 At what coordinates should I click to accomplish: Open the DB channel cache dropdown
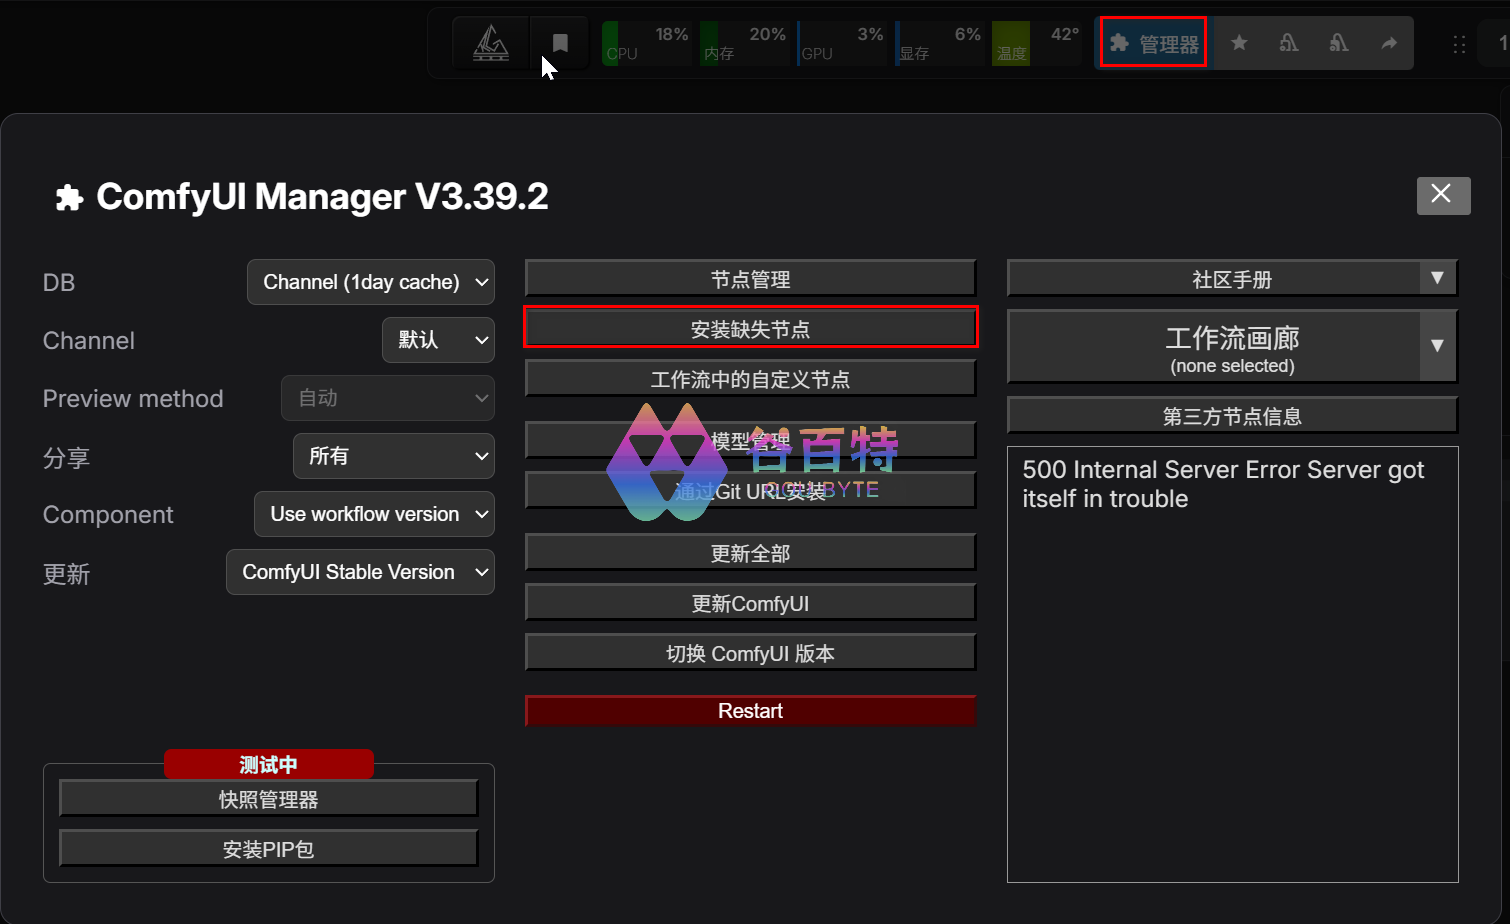(x=371, y=282)
